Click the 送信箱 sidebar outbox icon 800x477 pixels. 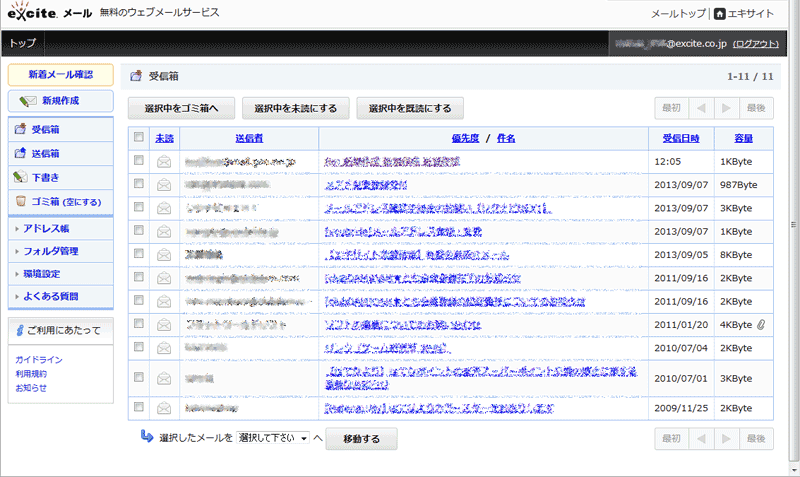20,153
